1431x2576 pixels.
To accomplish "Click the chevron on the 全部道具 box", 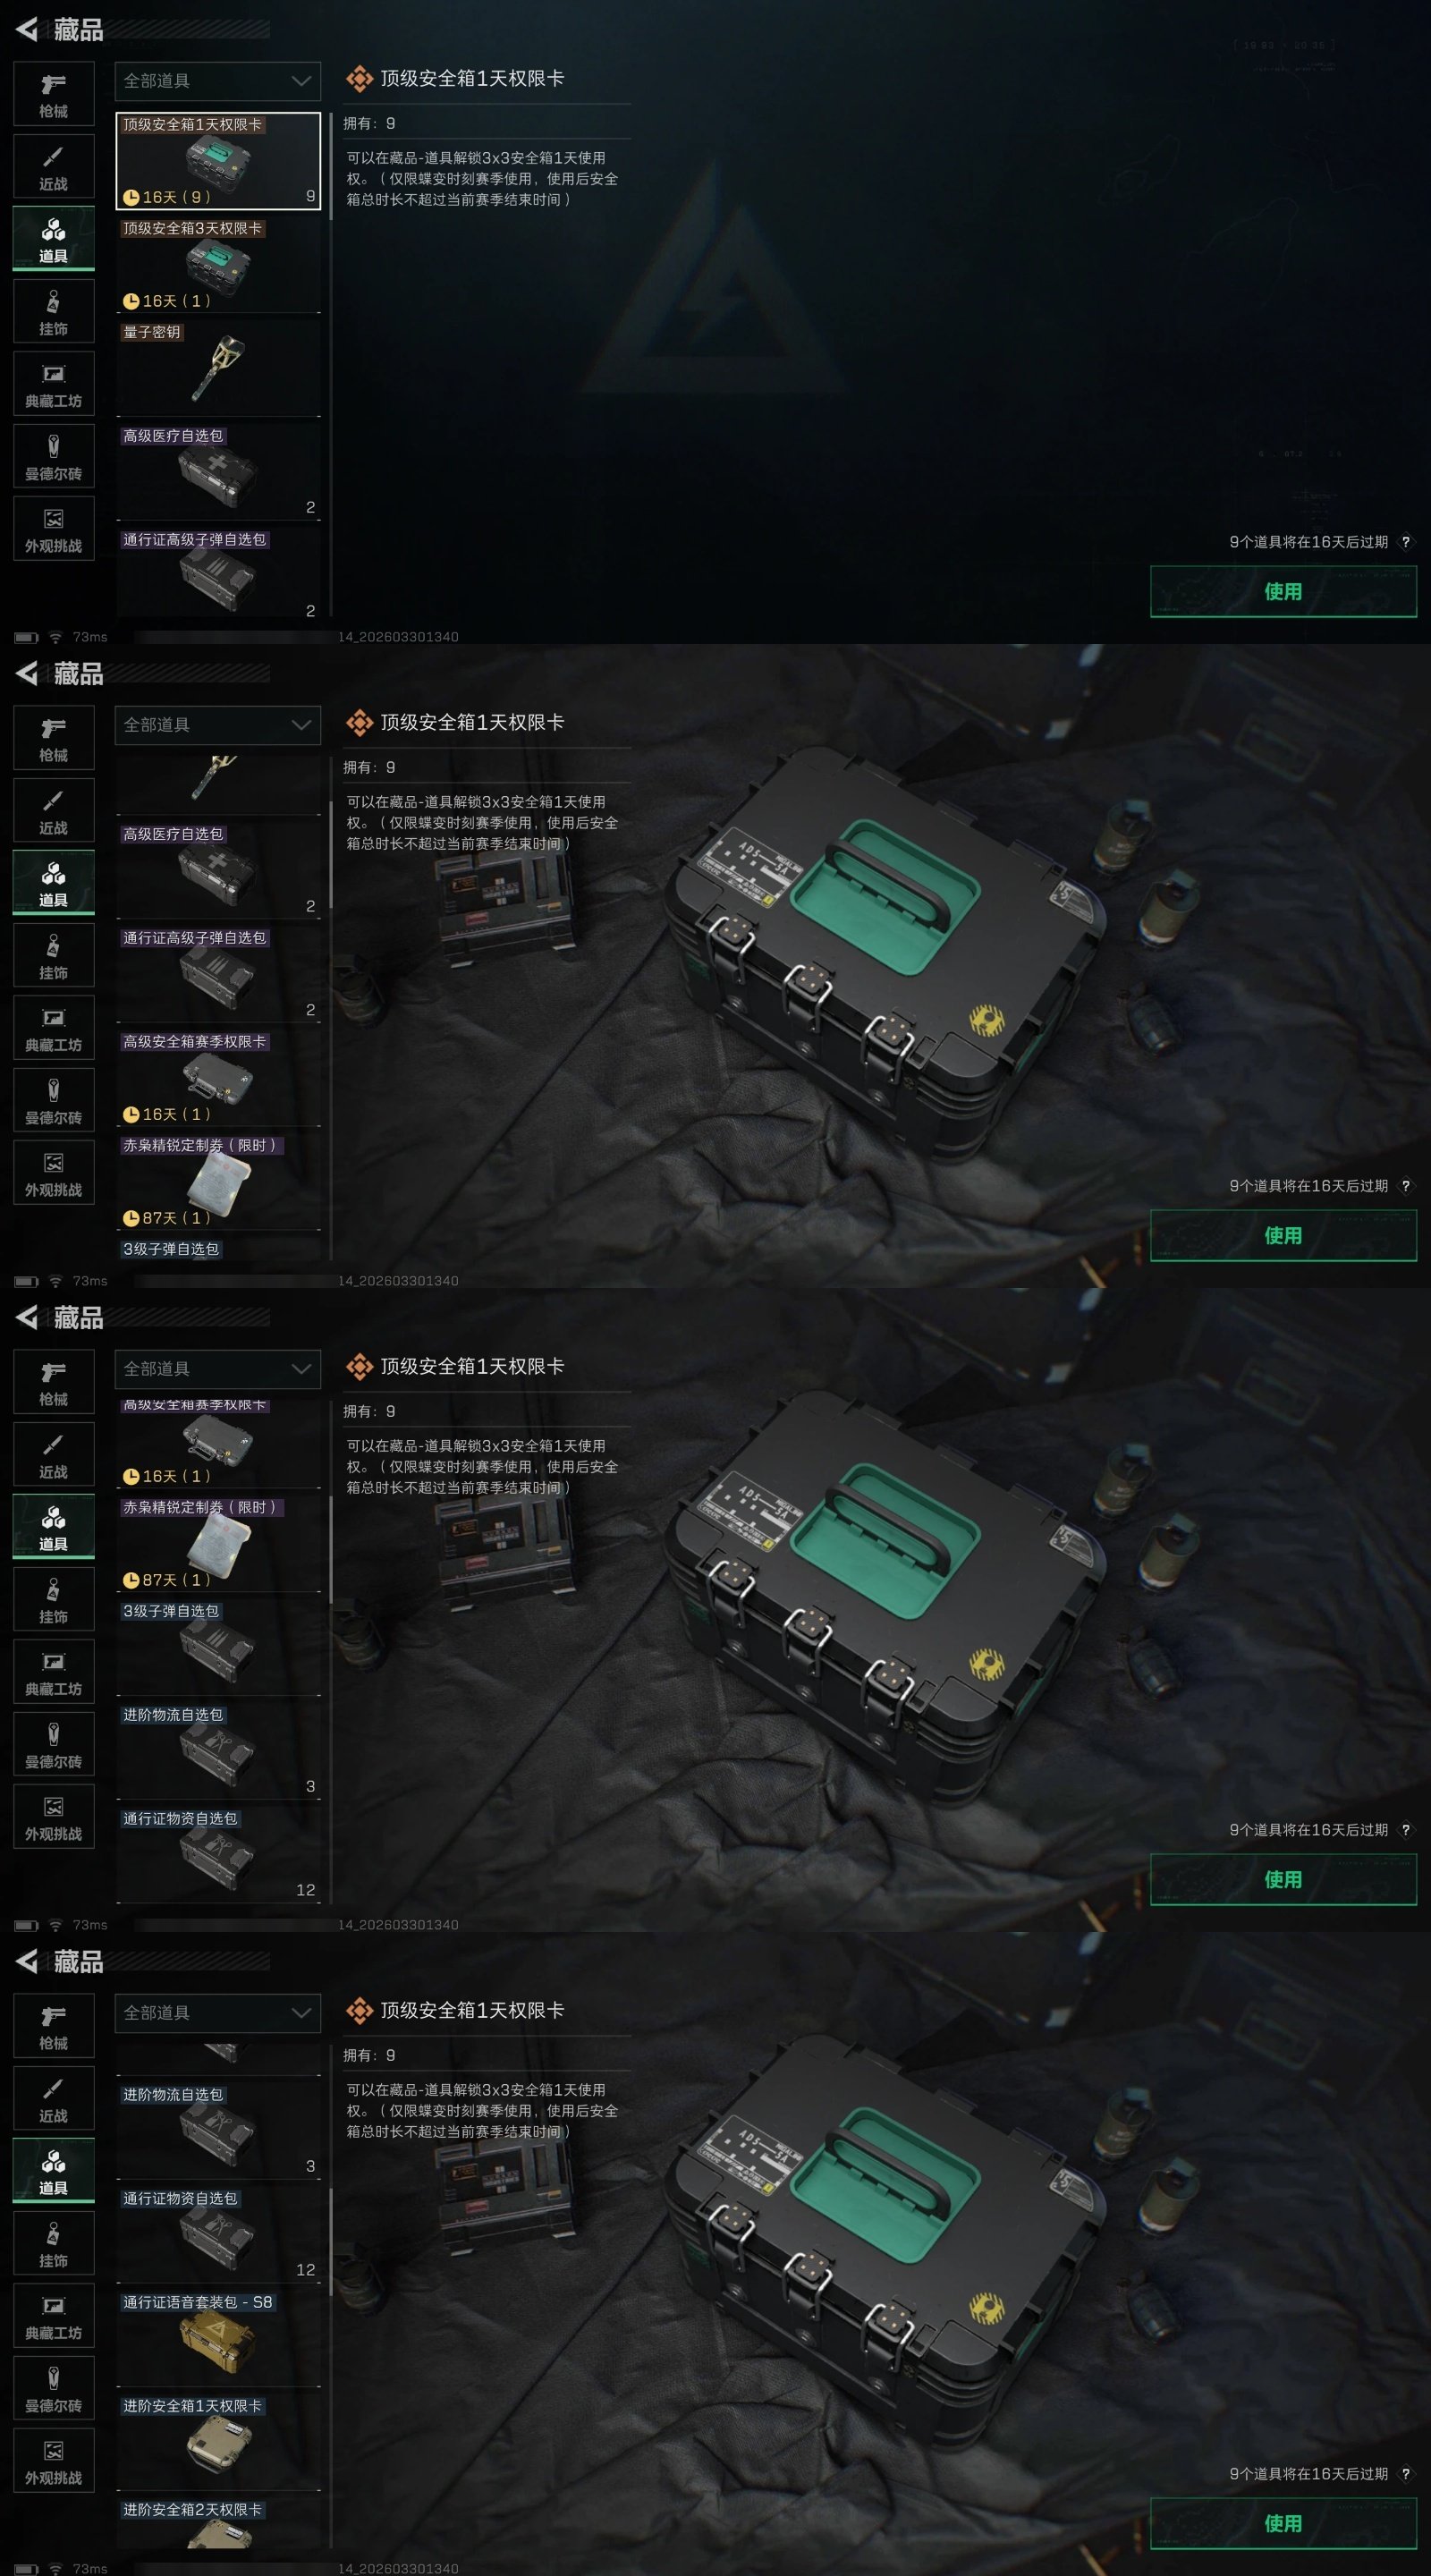I will [x=301, y=81].
